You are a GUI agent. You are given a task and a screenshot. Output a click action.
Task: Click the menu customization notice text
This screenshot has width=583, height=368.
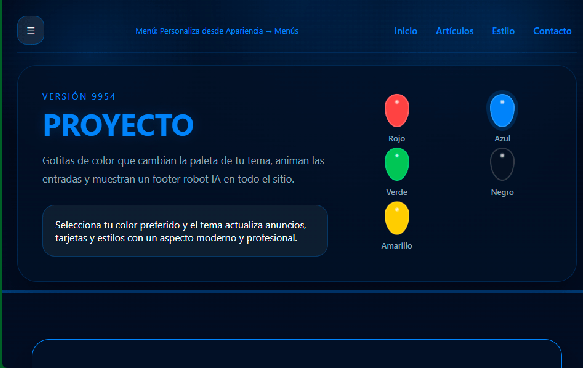pos(217,31)
